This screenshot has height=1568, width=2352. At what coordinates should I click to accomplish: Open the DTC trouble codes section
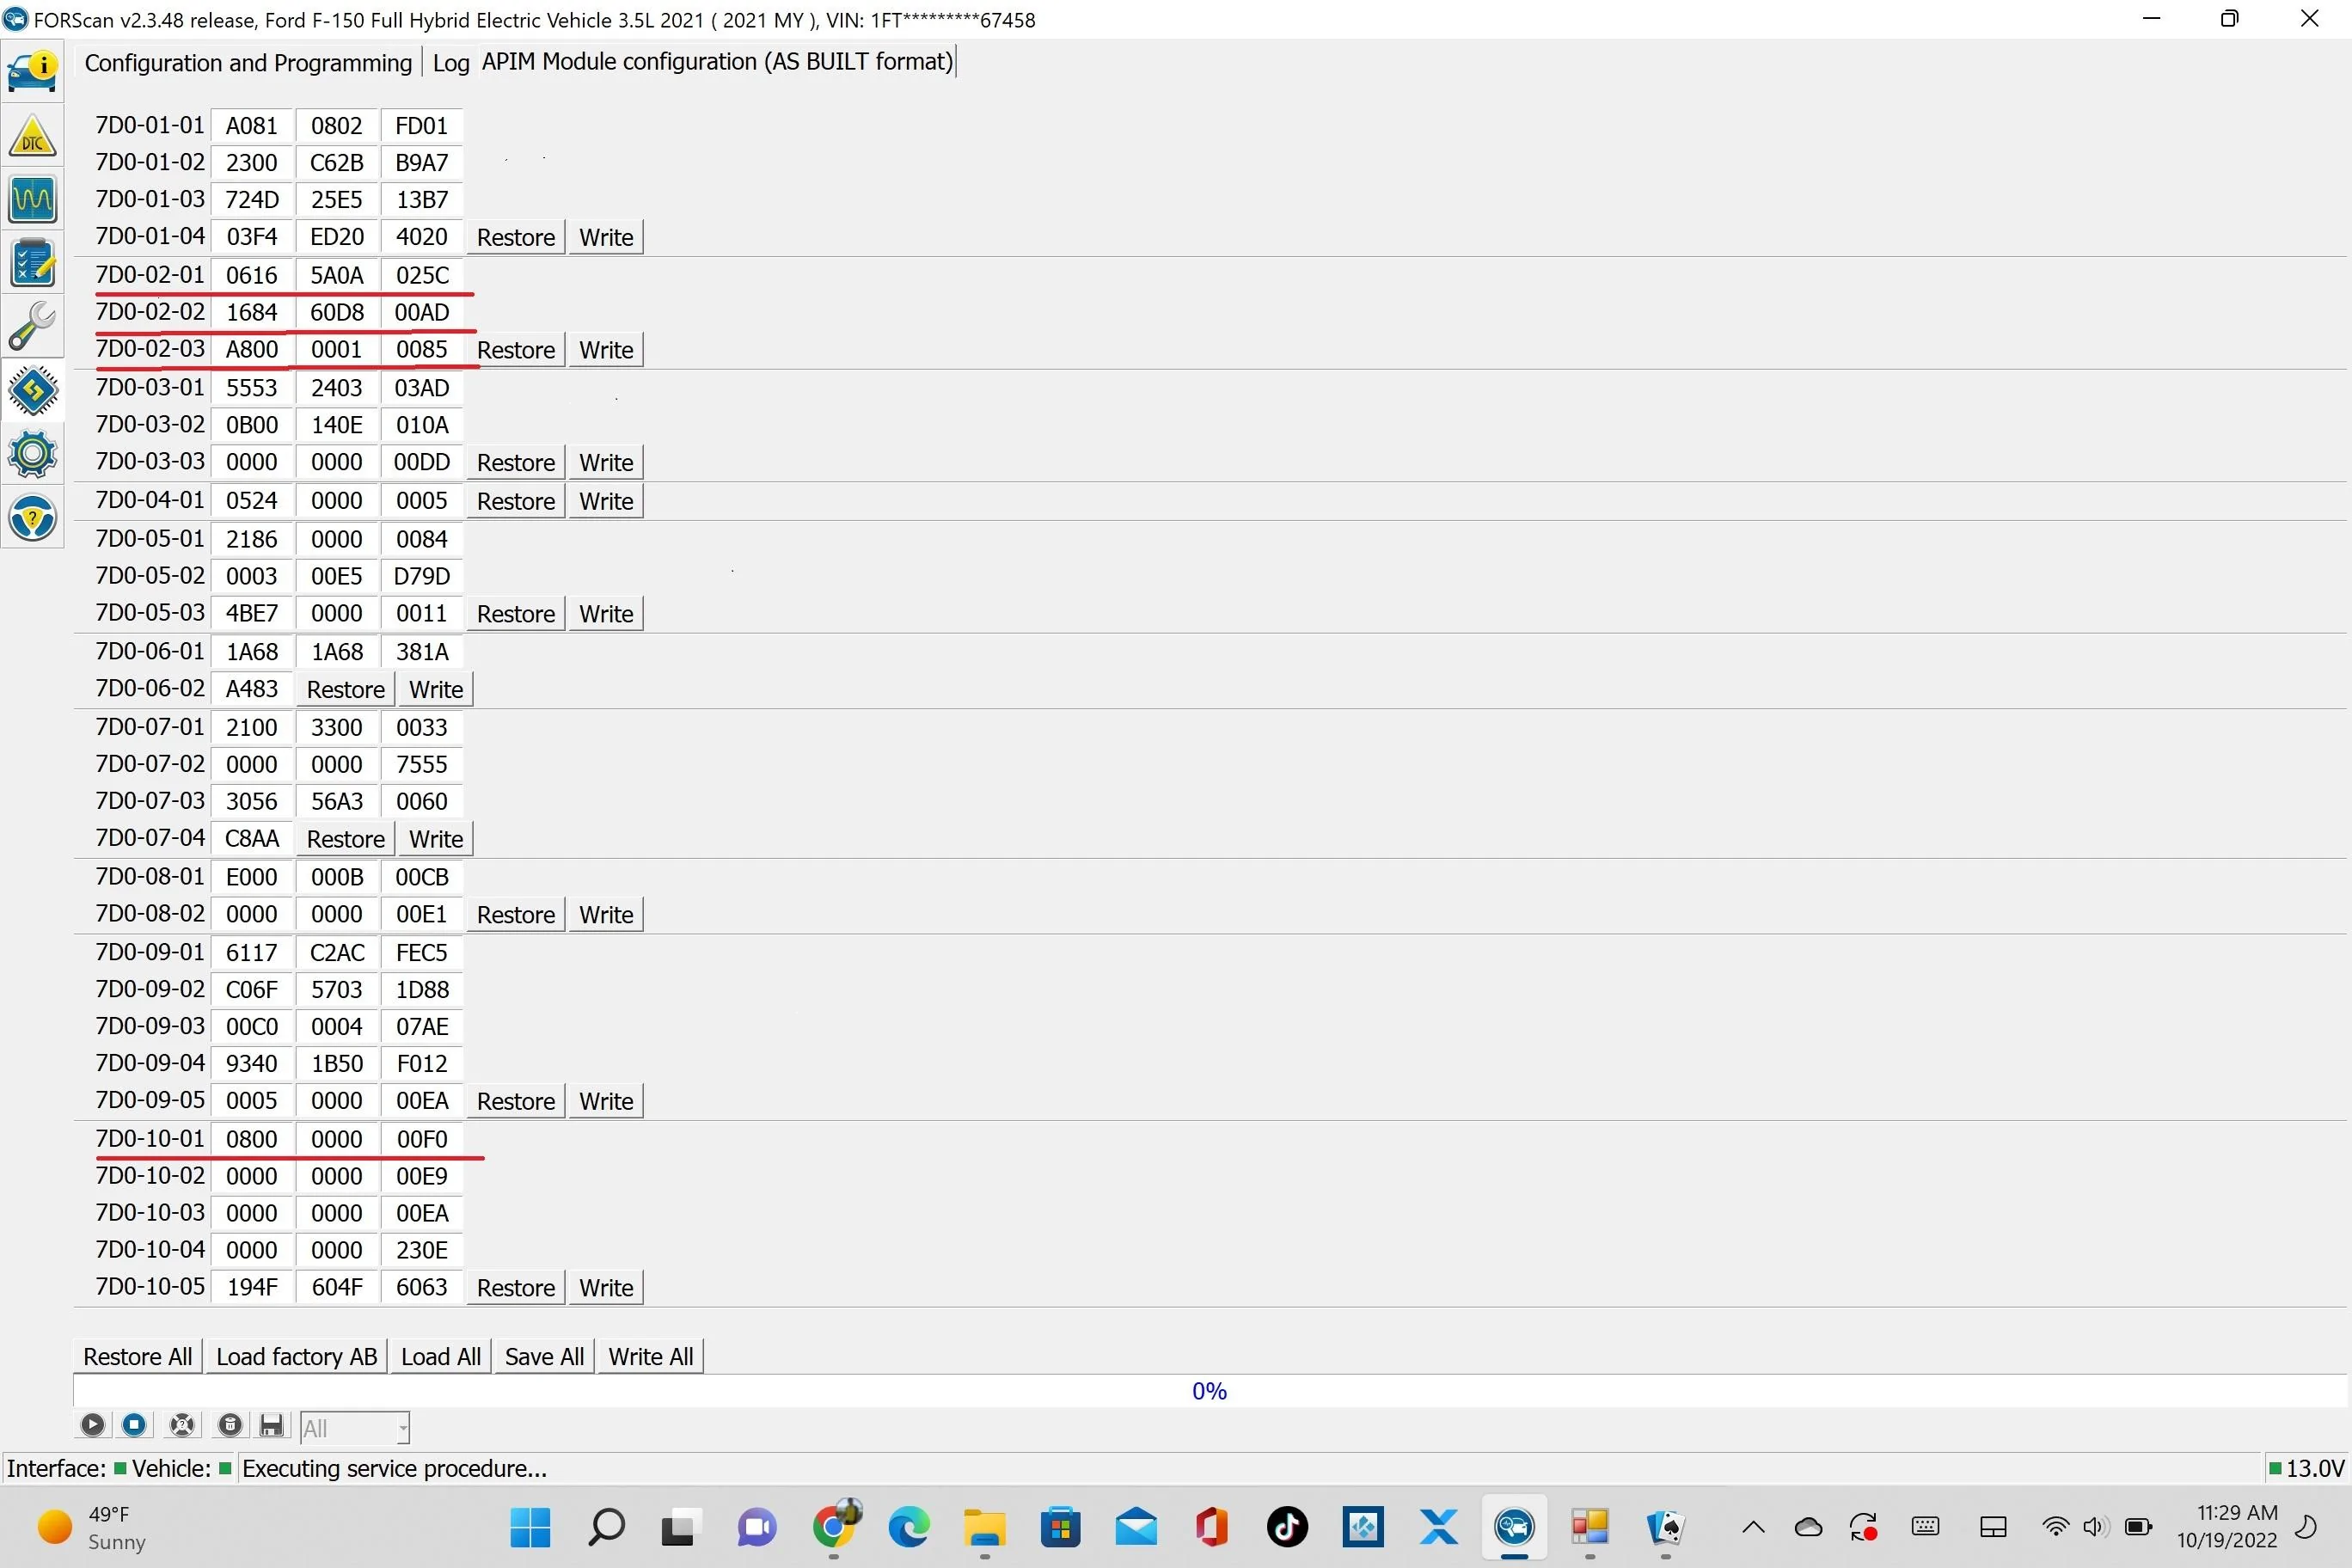point(32,135)
